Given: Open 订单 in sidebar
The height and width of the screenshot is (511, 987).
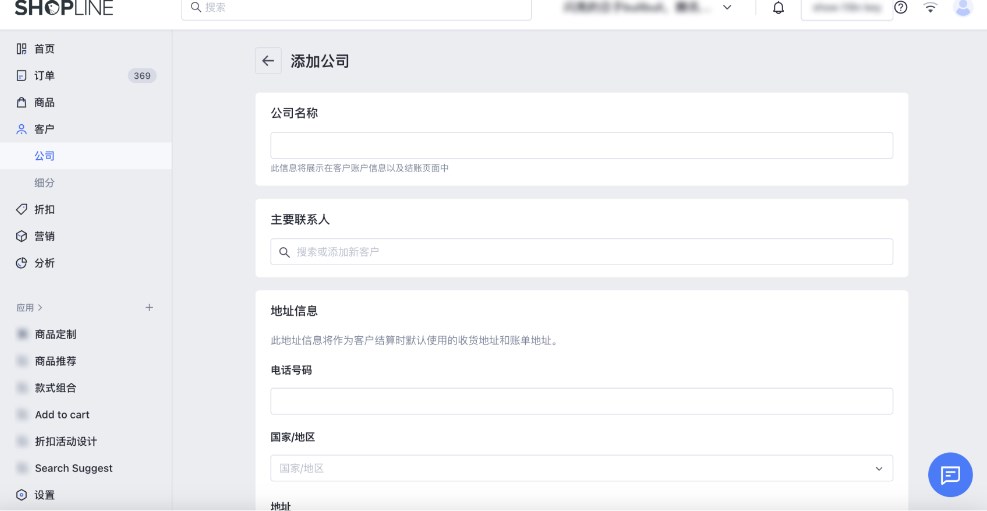Looking at the screenshot, I should click(x=45, y=76).
